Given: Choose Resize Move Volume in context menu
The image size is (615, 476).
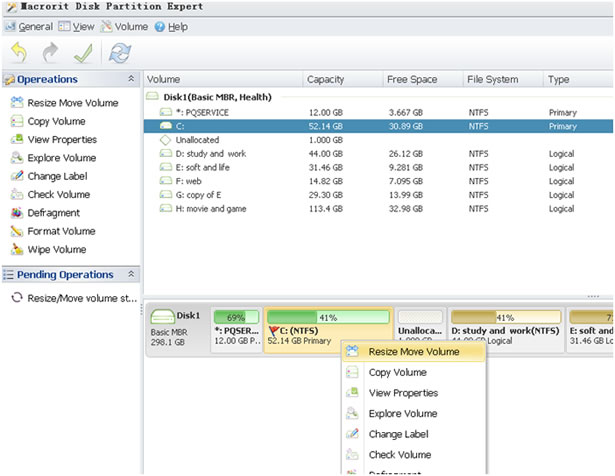Looking at the screenshot, I should [414, 352].
